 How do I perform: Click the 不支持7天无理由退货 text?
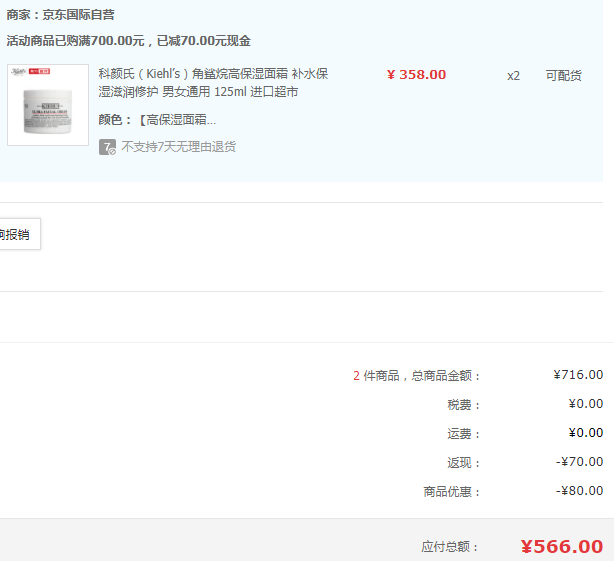[x=178, y=147]
